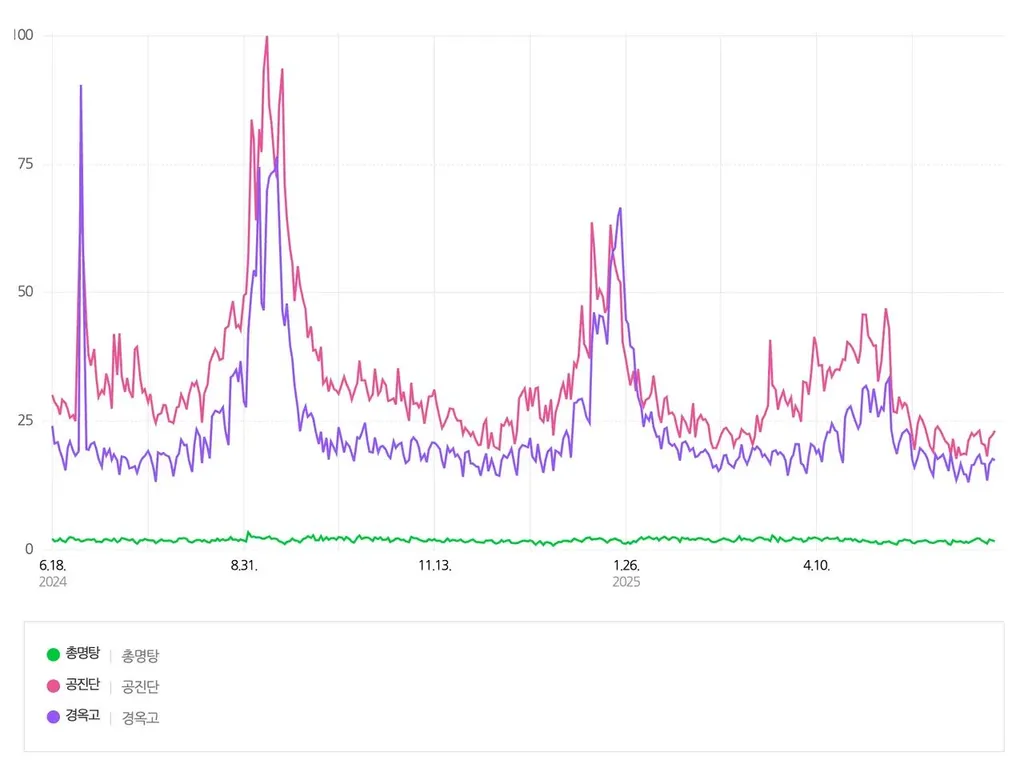The height and width of the screenshot is (760, 1024).
Task: Click the 6.18. date axis label
Action: [52, 565]
